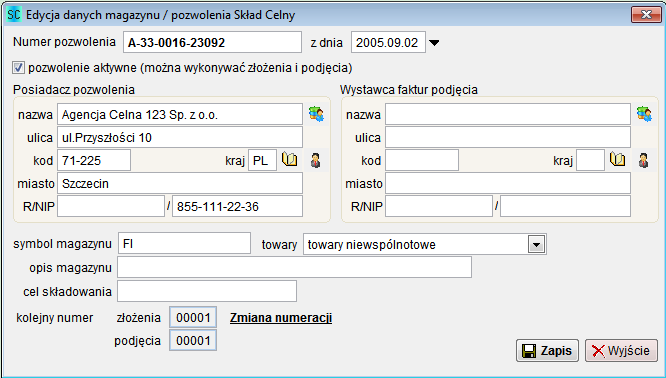
Task: Click symbol magazynu field 'FI'
Action: [x=184, y=243]
